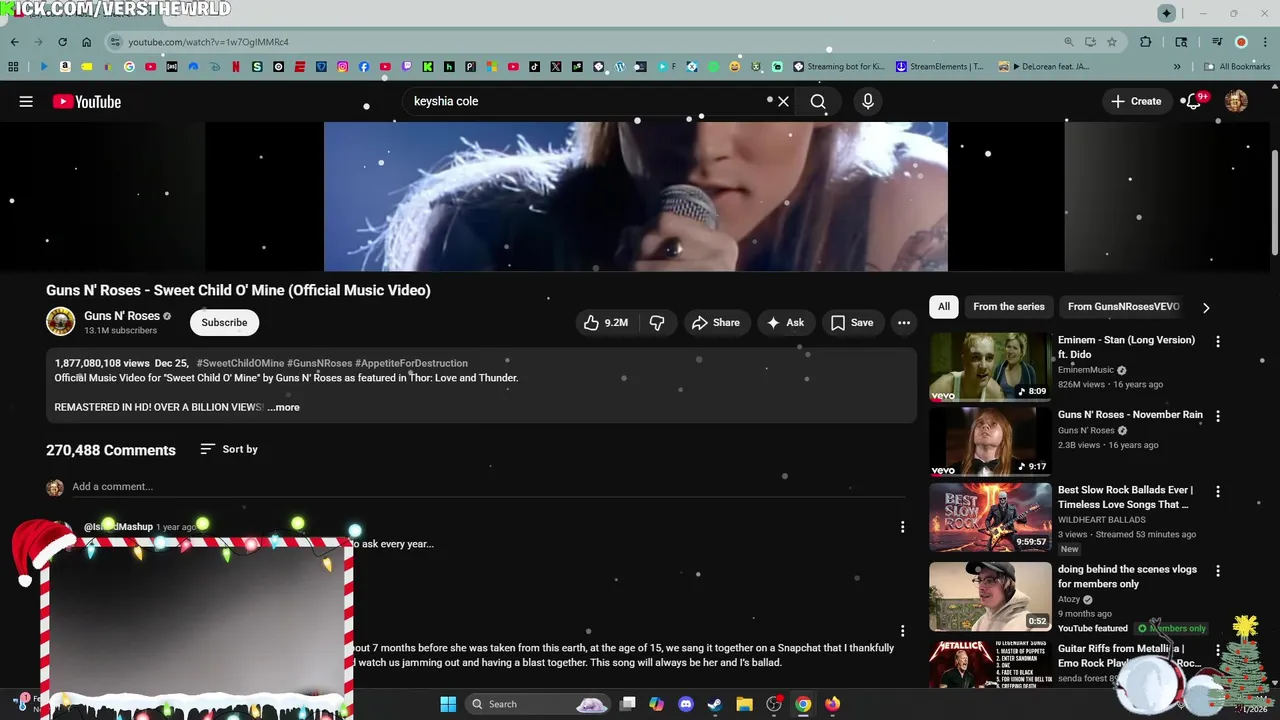Image resolution: width=1280 pixels, height=720 pixels.
Task: Click the browser back arrow
Action: click(x=14, y=42)
